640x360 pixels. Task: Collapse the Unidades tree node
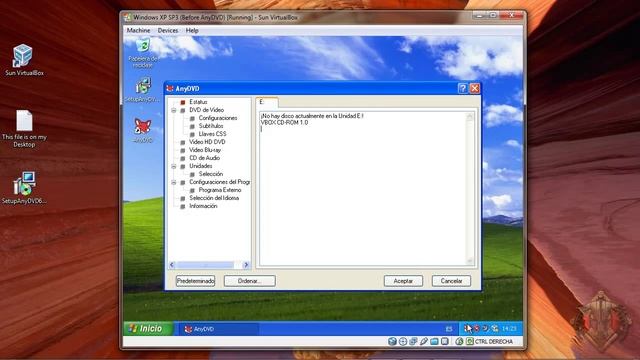[x=173, y=166]
